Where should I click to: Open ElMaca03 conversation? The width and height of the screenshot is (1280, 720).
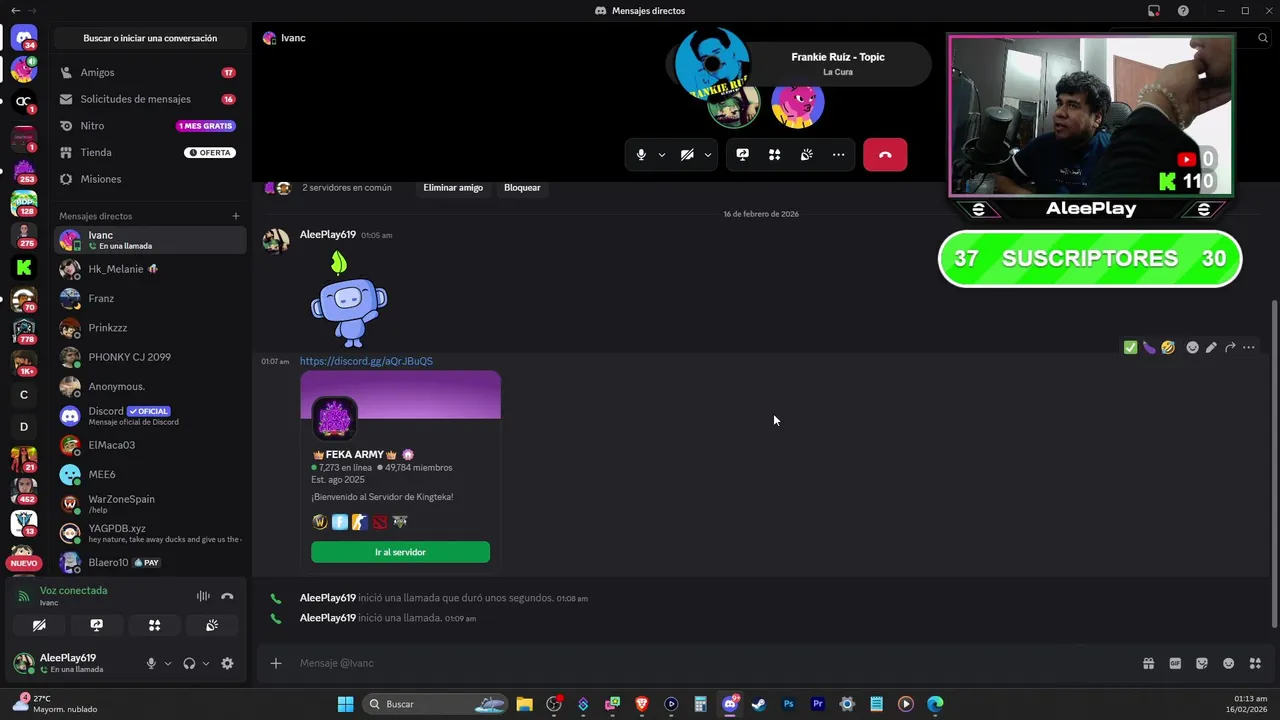tap(150, 445)
